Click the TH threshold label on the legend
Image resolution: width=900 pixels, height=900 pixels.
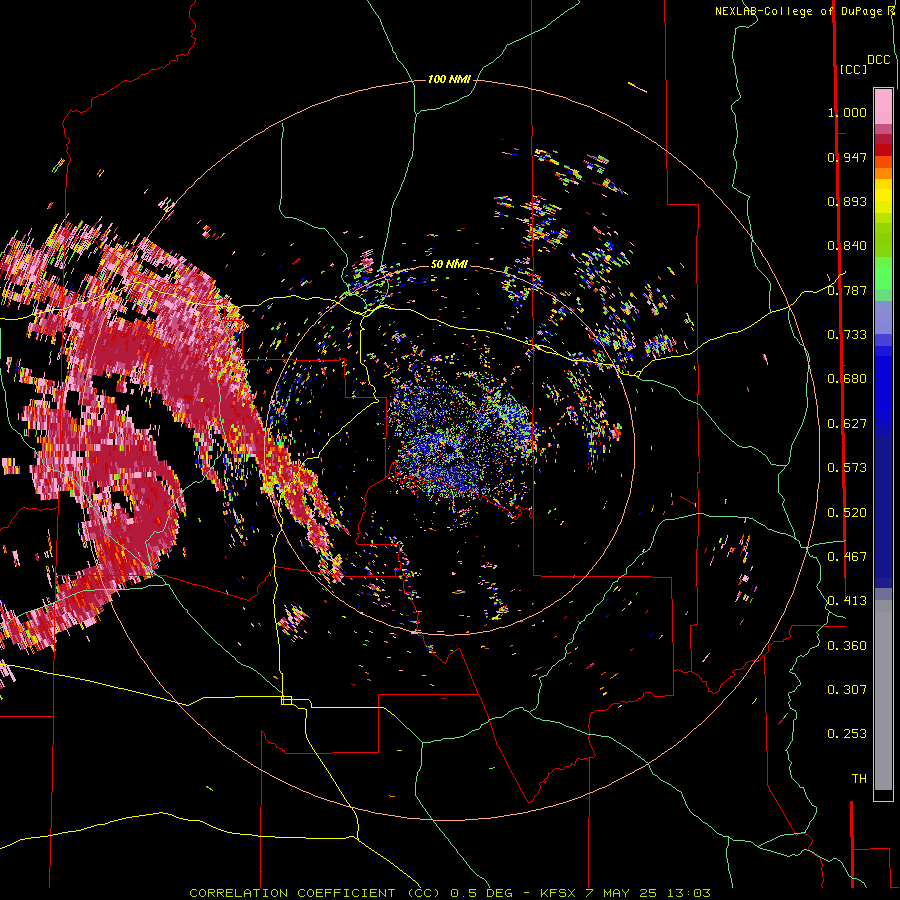click(859, 779)
